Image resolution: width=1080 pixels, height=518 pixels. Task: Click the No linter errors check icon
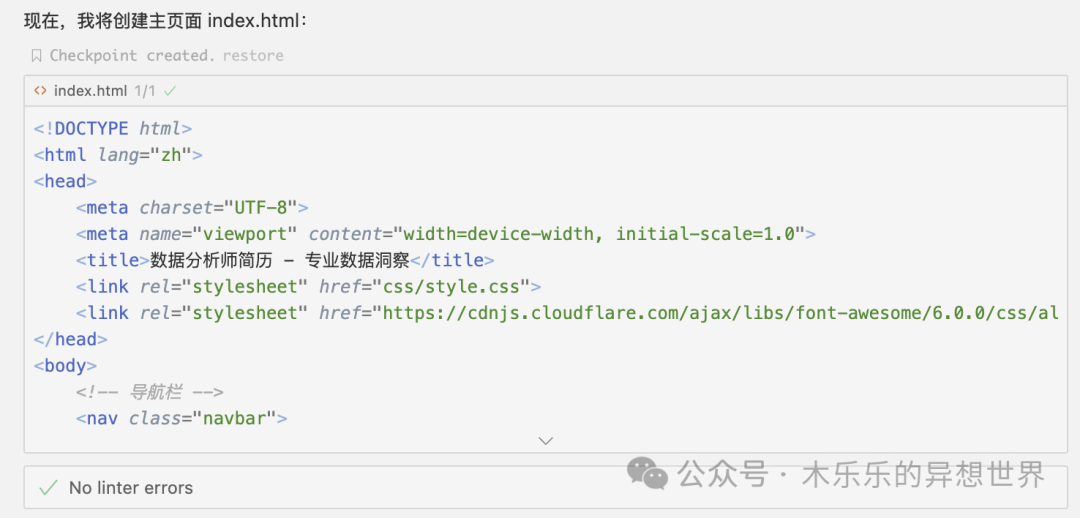pos(47,488)
